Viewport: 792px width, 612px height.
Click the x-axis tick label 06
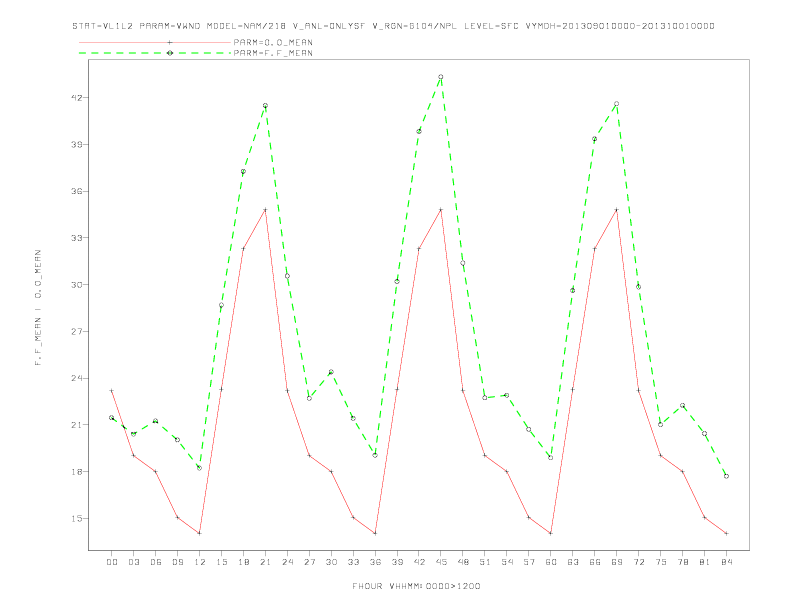(x=156, y=562)
